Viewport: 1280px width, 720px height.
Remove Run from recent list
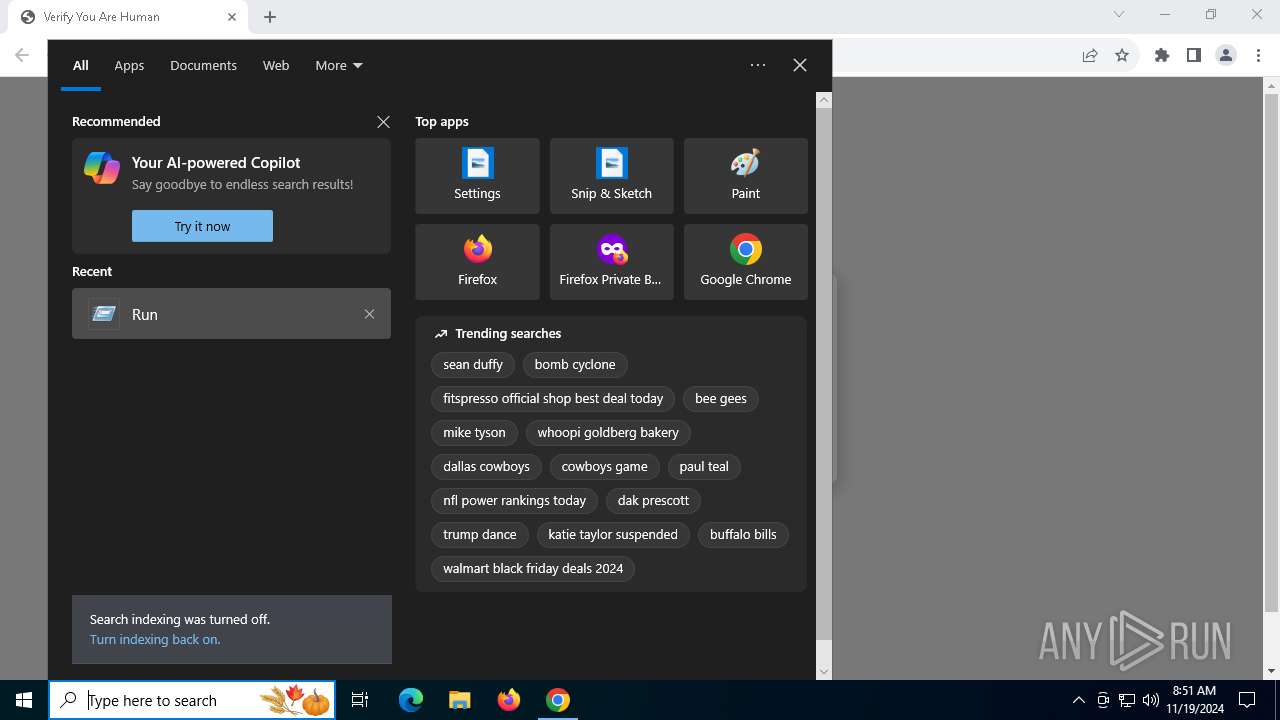pos(369,314)
